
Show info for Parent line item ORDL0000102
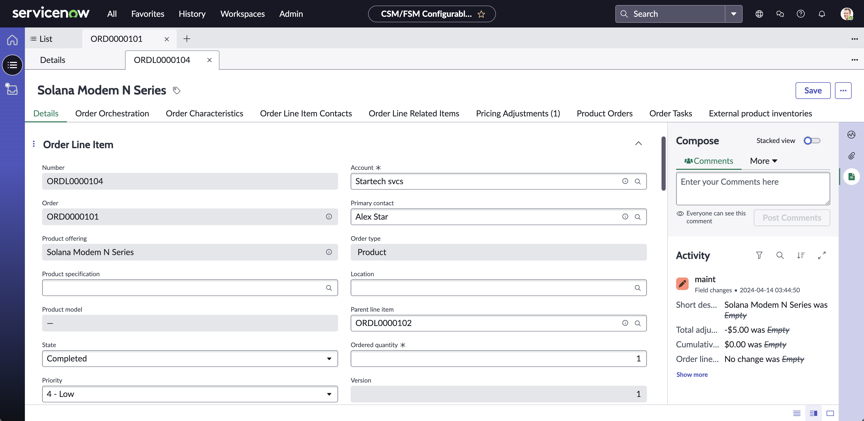625,323
